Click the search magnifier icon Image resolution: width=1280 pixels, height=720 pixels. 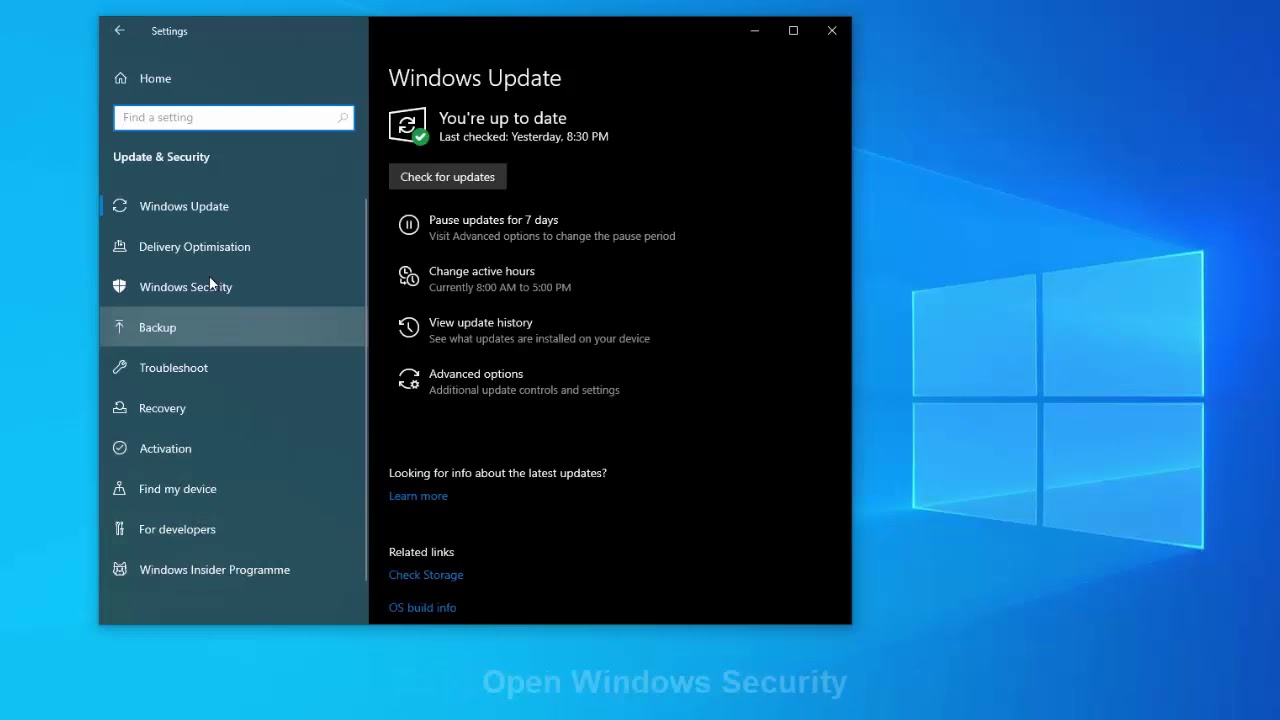tap(343, 118)
